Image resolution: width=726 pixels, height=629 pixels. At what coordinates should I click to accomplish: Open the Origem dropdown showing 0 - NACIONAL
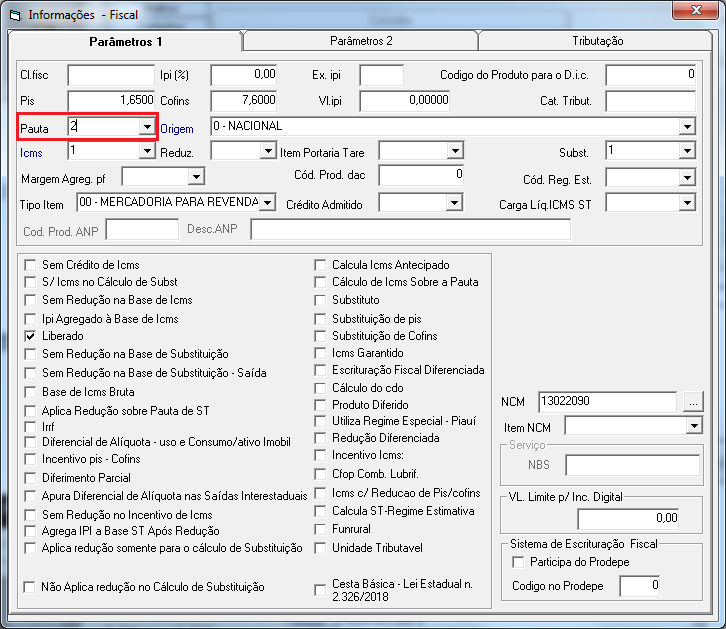[x=687, y=126]
